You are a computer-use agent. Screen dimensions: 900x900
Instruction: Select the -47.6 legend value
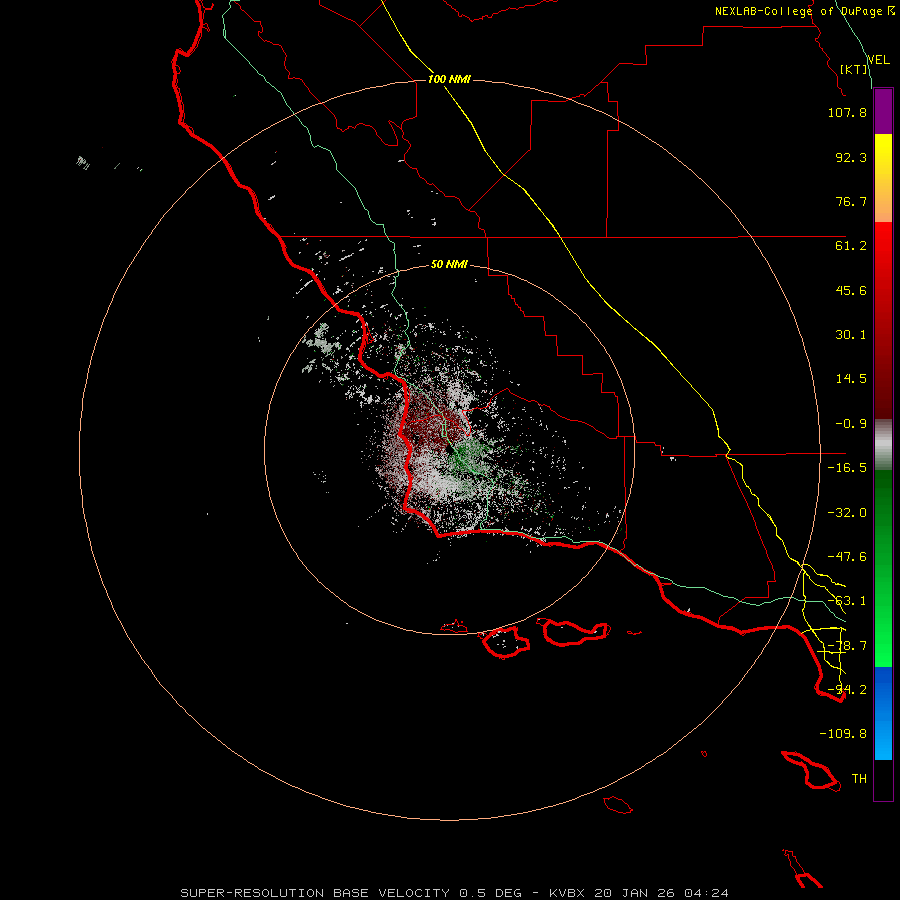[x=847, y=557]
